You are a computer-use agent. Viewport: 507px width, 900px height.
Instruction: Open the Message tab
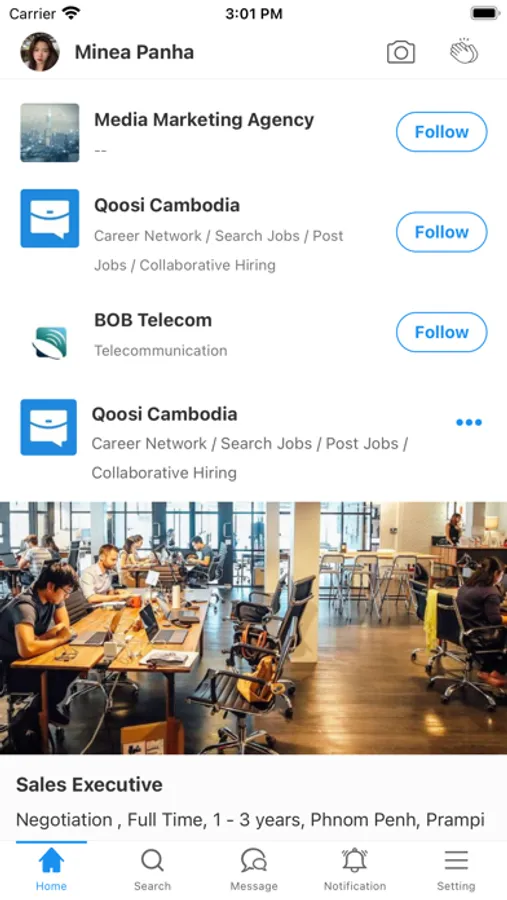[254, 869]
